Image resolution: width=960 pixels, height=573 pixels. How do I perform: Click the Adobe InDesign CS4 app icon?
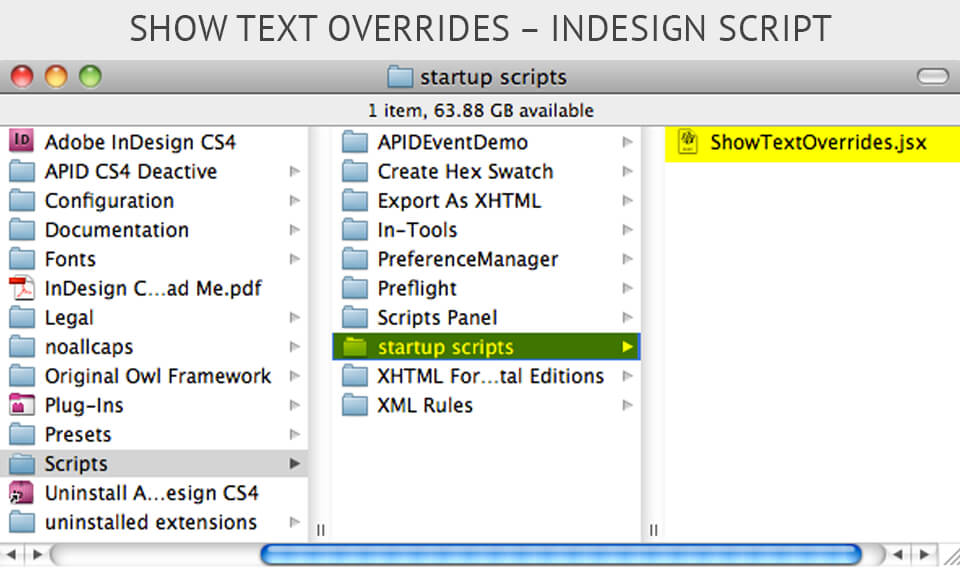21,141
